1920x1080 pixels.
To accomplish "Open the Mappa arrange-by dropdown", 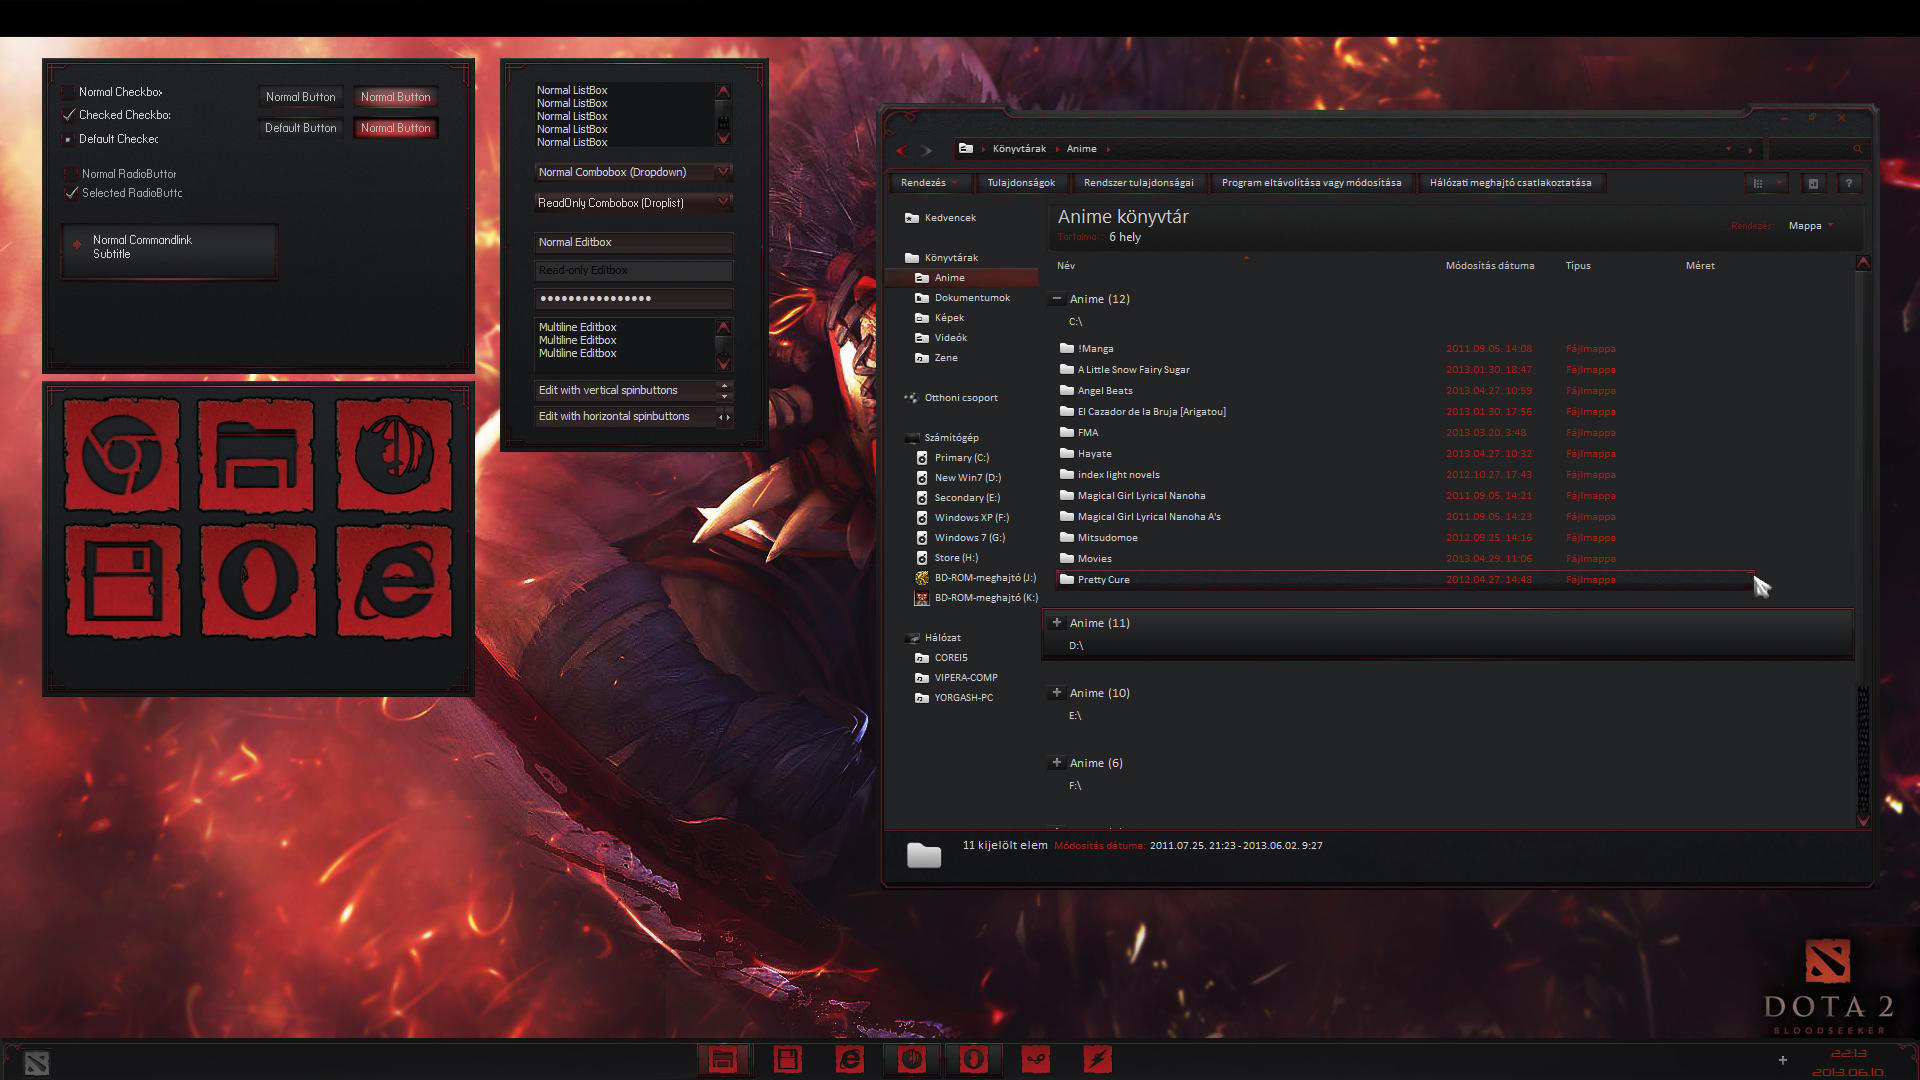I will click(1811, 226).
